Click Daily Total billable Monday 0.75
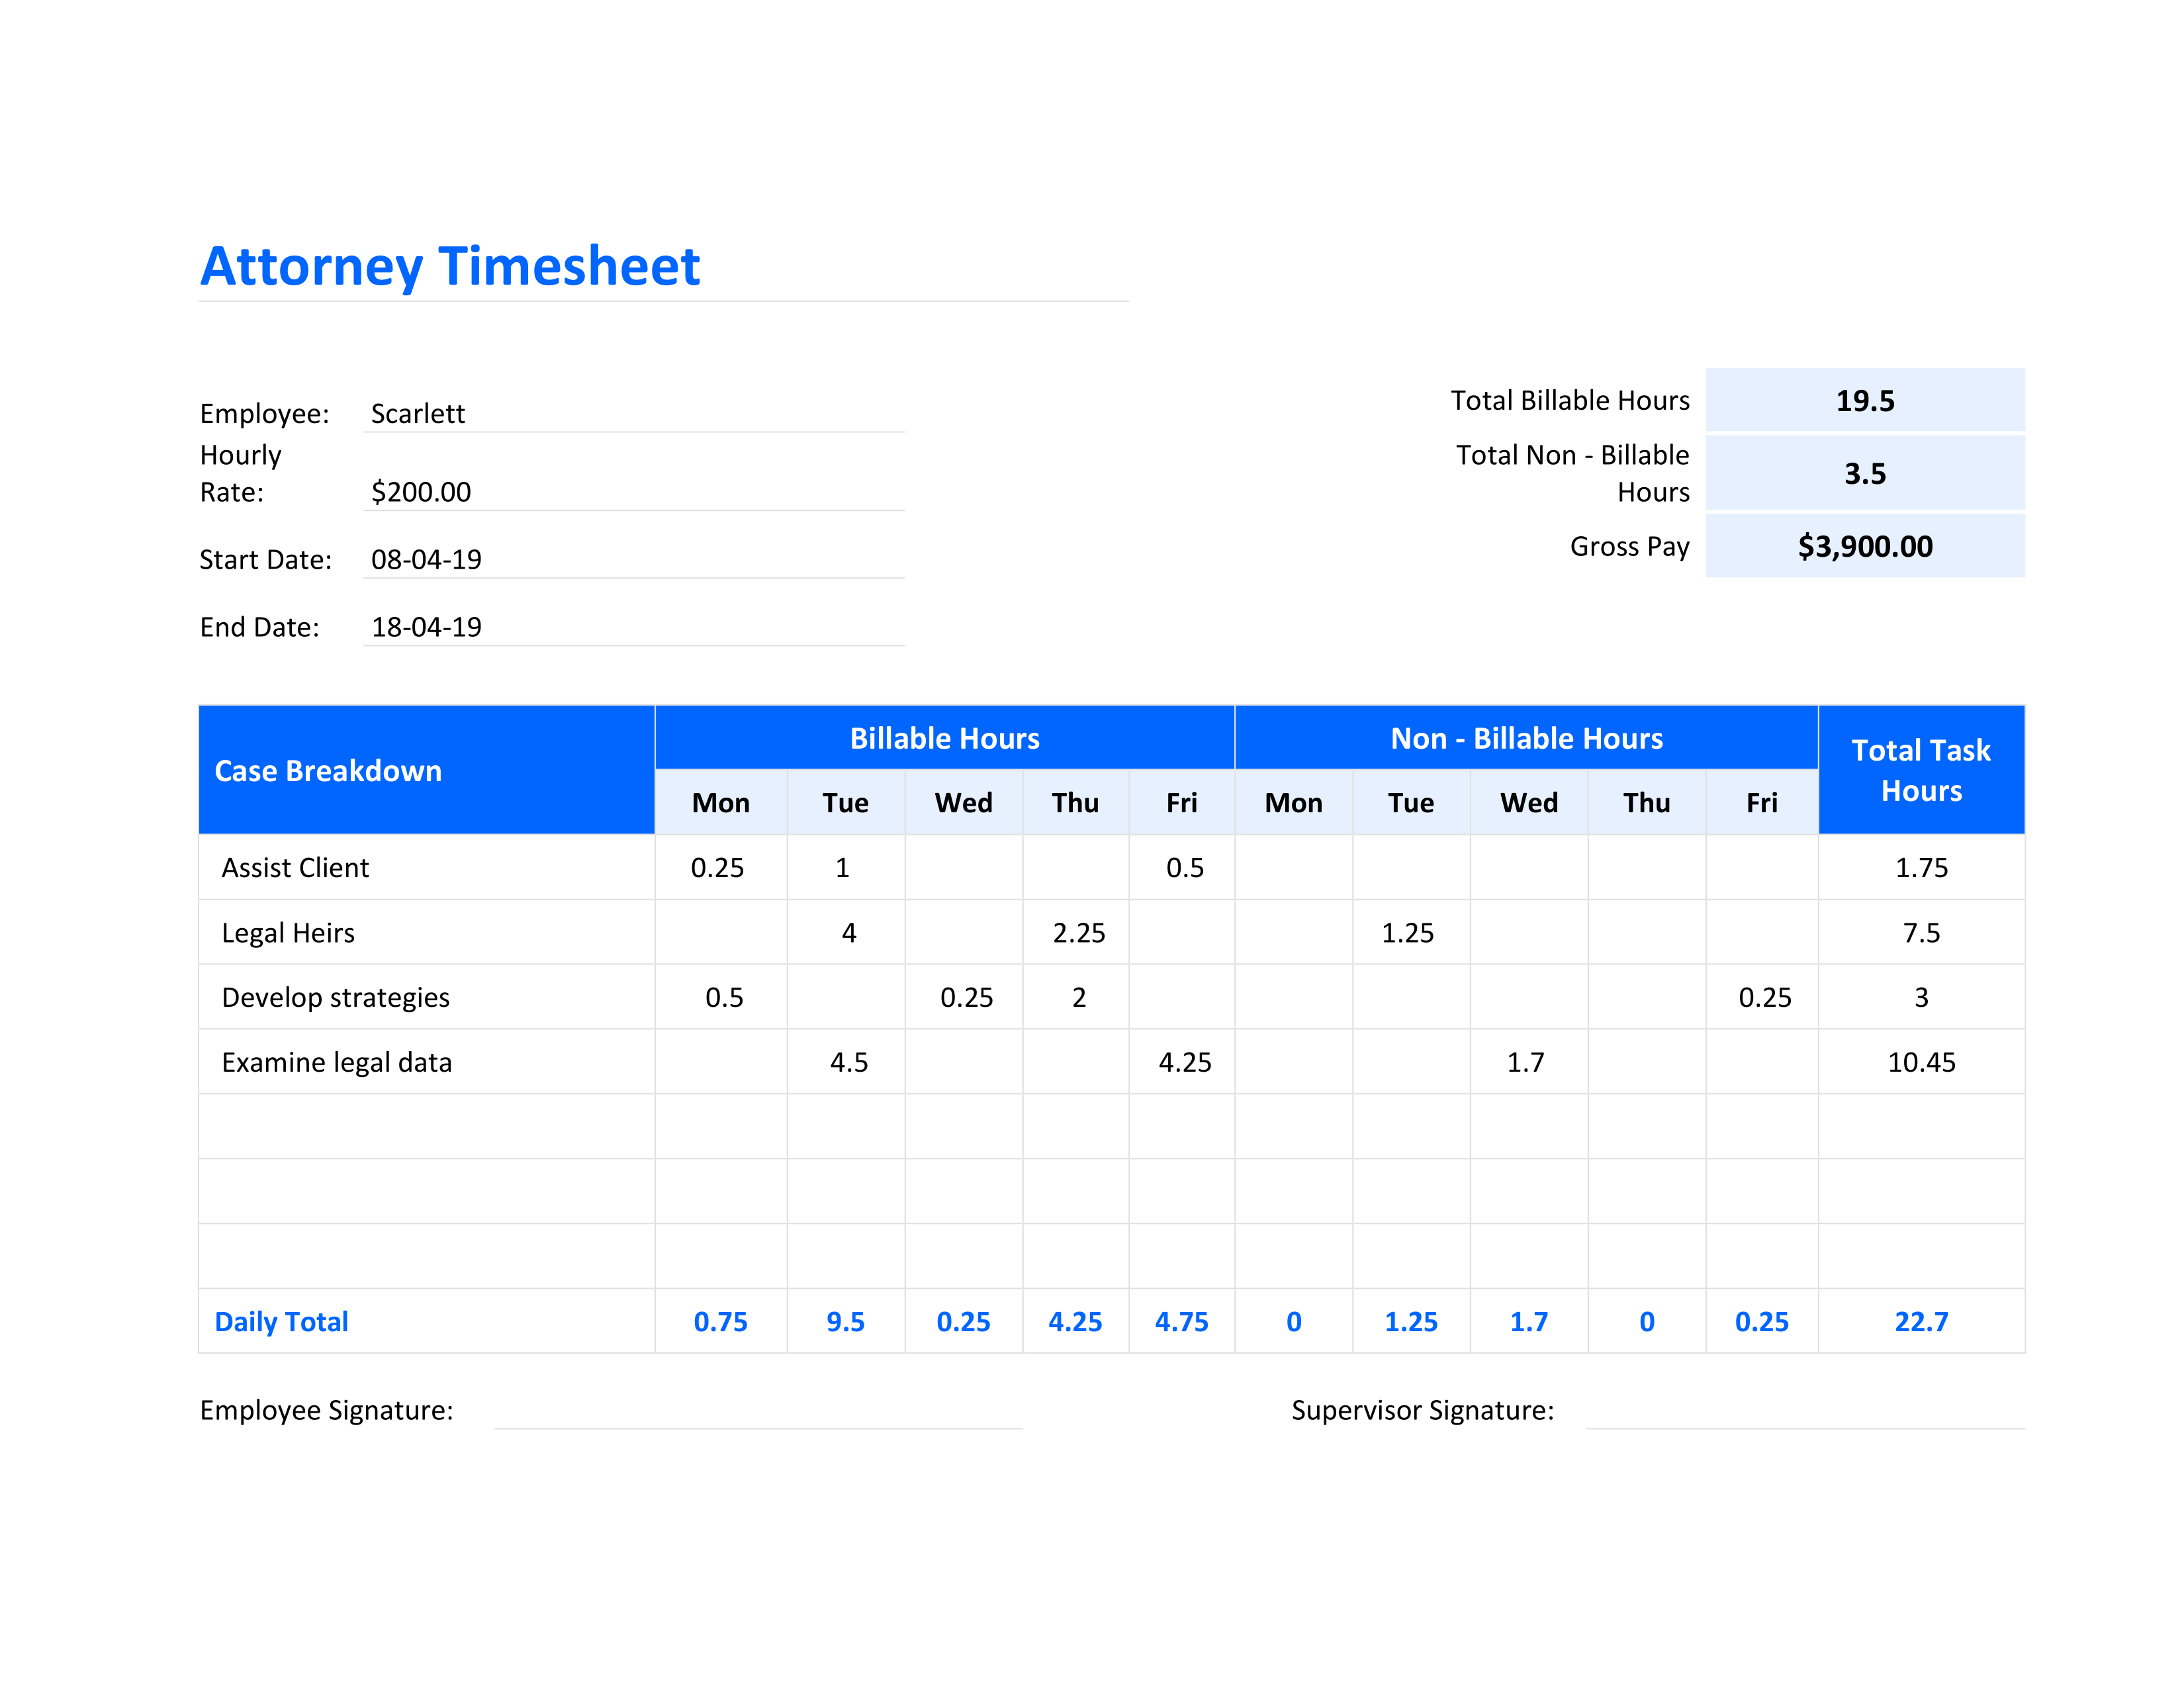Viewport: 2184px width, 1688px height. 721,1321
